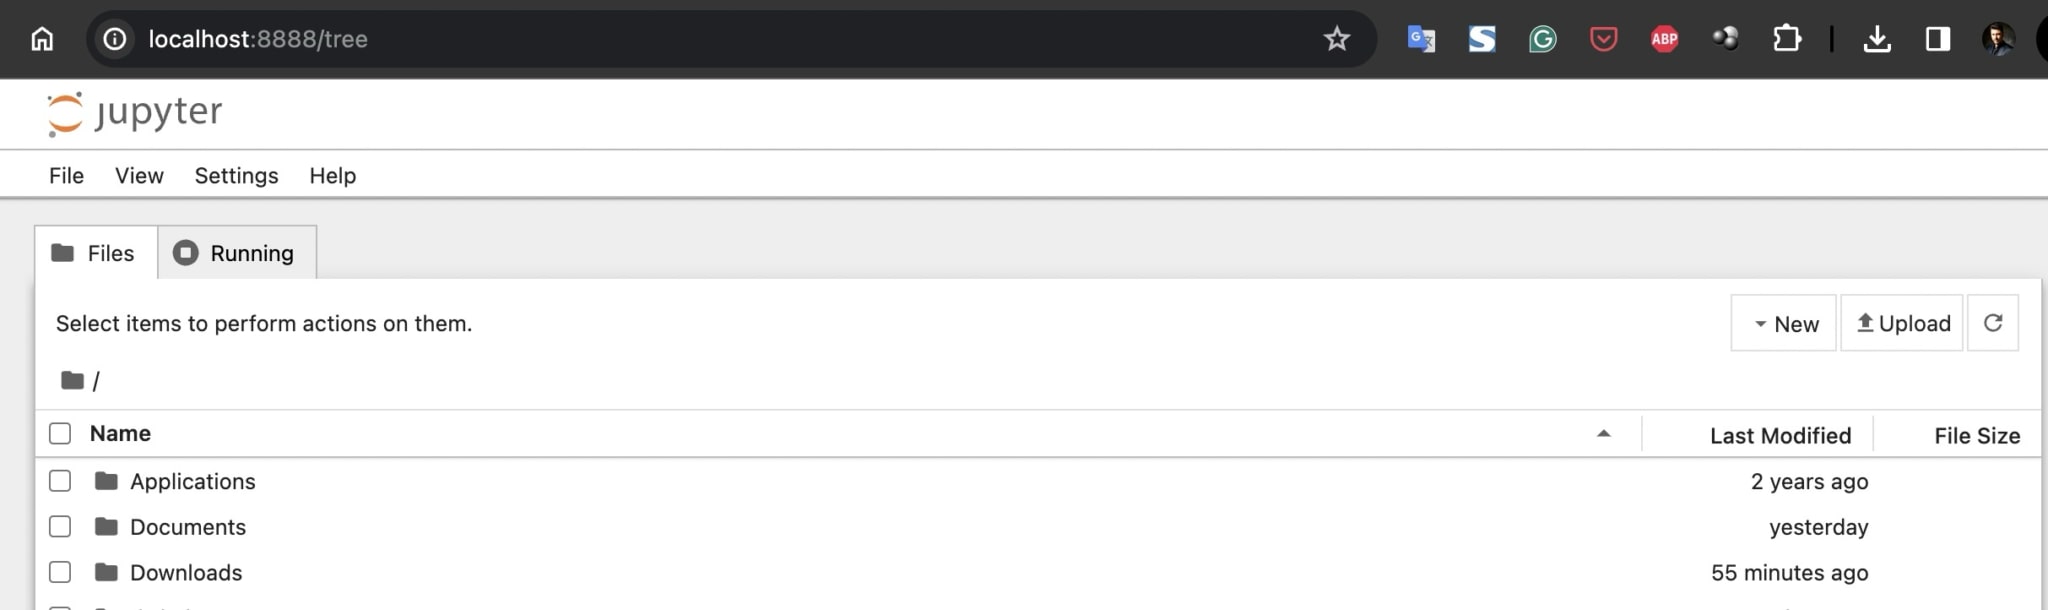
Task: Open the Grammarly extension
Action: [1542, 39]
